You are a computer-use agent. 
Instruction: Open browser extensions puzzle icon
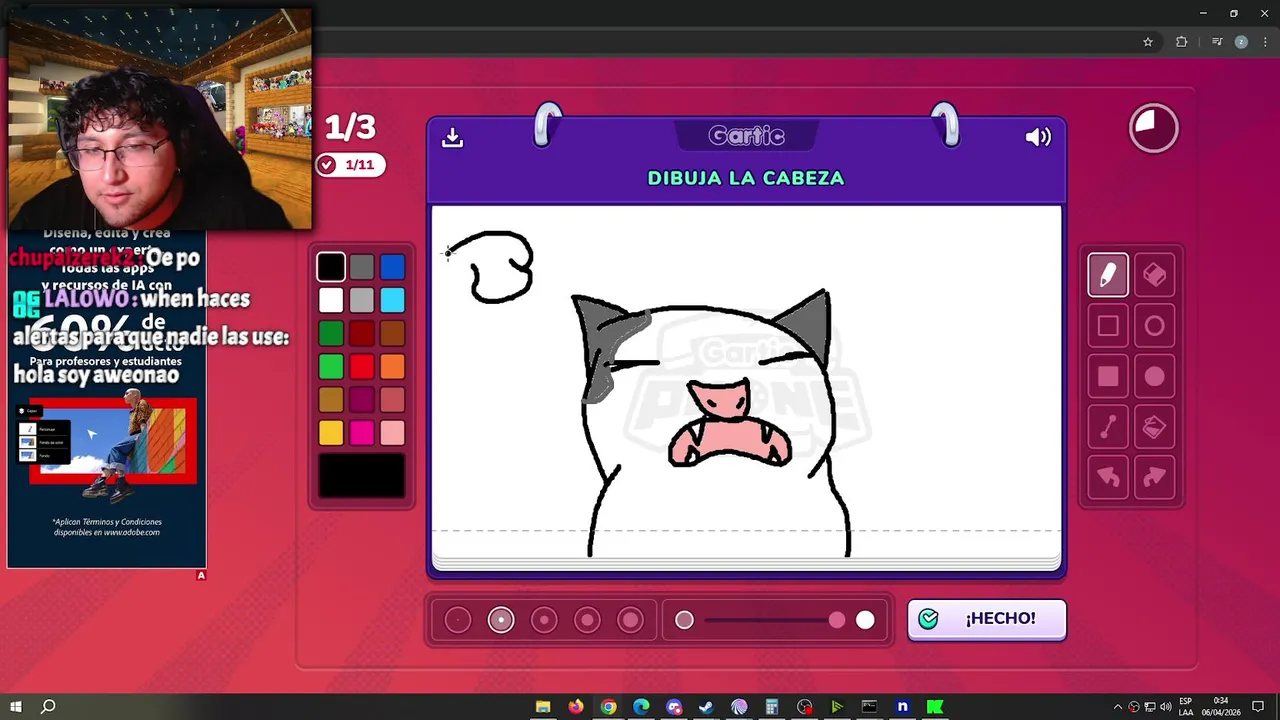(x=1182, y=42)
